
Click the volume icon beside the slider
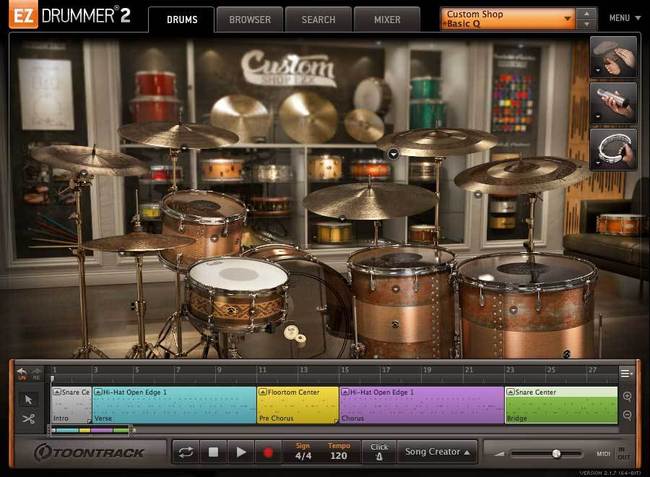click(500, 454)
